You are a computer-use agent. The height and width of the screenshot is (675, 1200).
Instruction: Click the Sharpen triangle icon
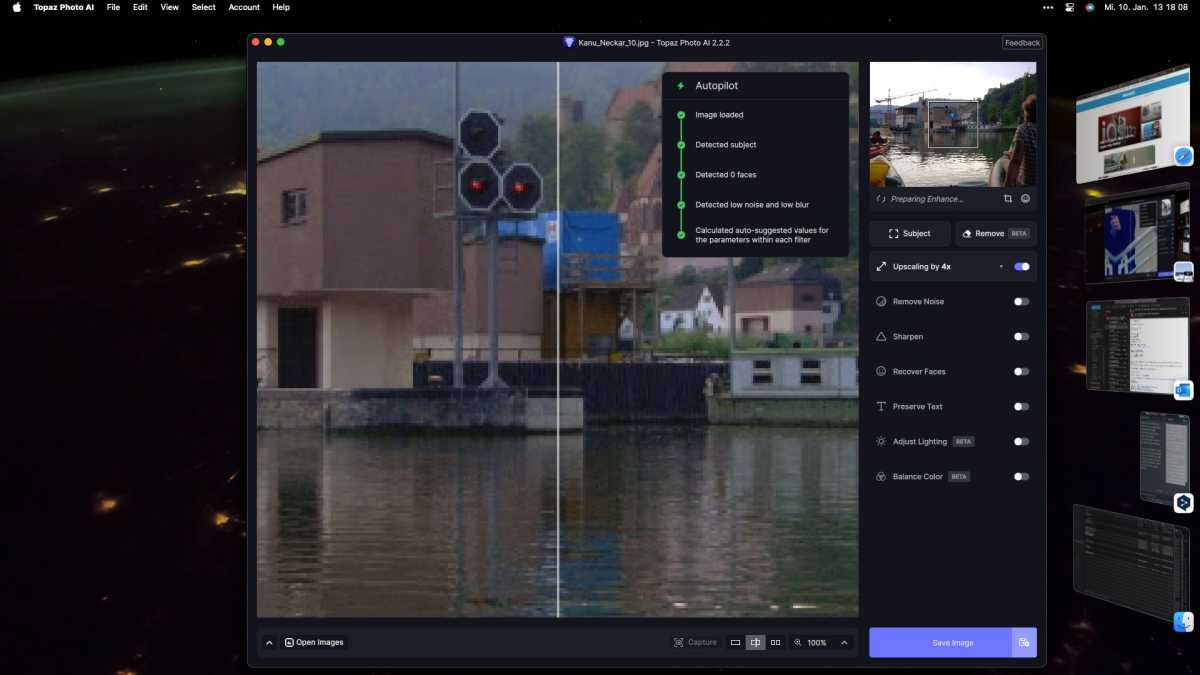click(x=881, y=336)
